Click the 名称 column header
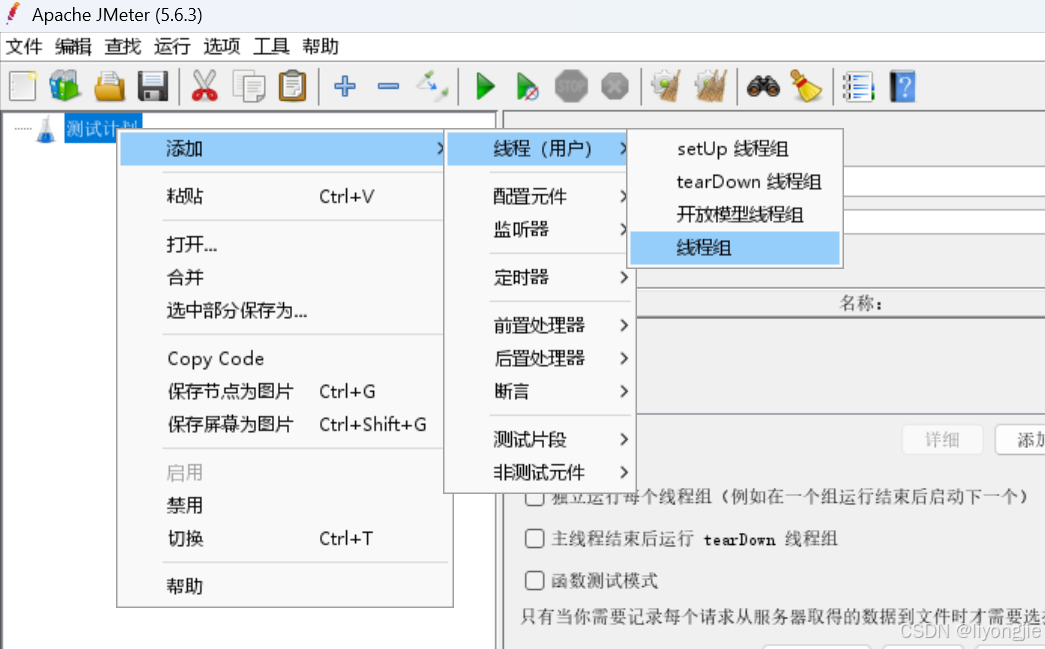Screen dimensions: 1045x649 pyautogui.click(x=861, y=304)
